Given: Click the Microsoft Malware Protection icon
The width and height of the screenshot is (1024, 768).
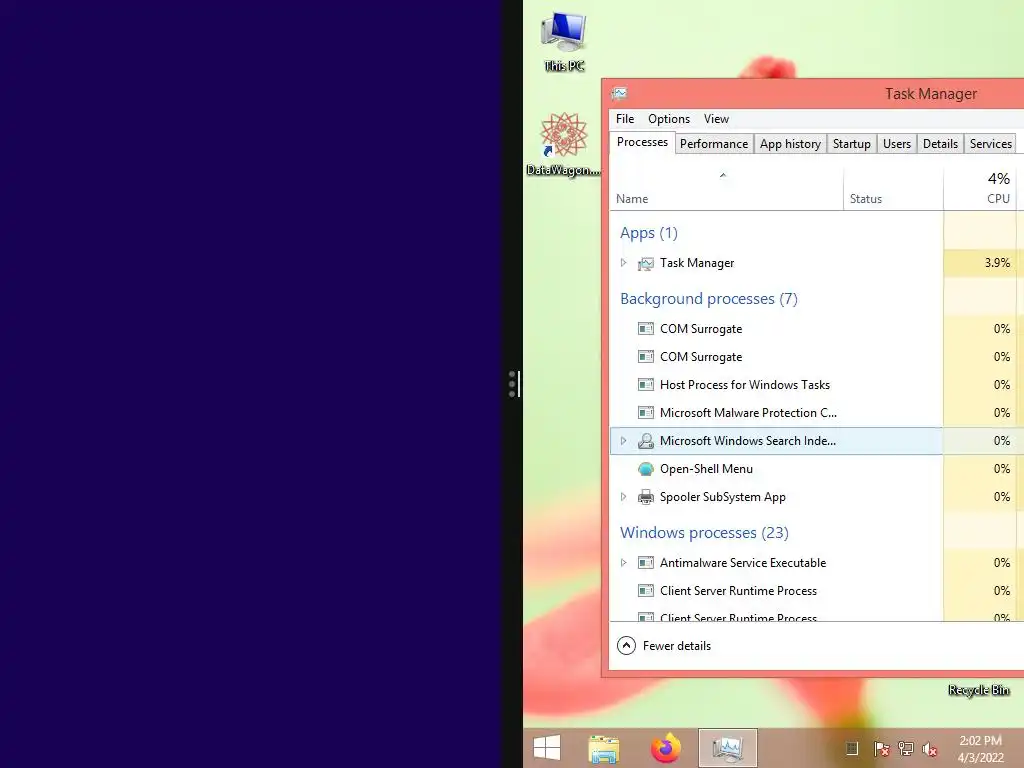Looking at the screenshot, I should click(x=645, y=413).
